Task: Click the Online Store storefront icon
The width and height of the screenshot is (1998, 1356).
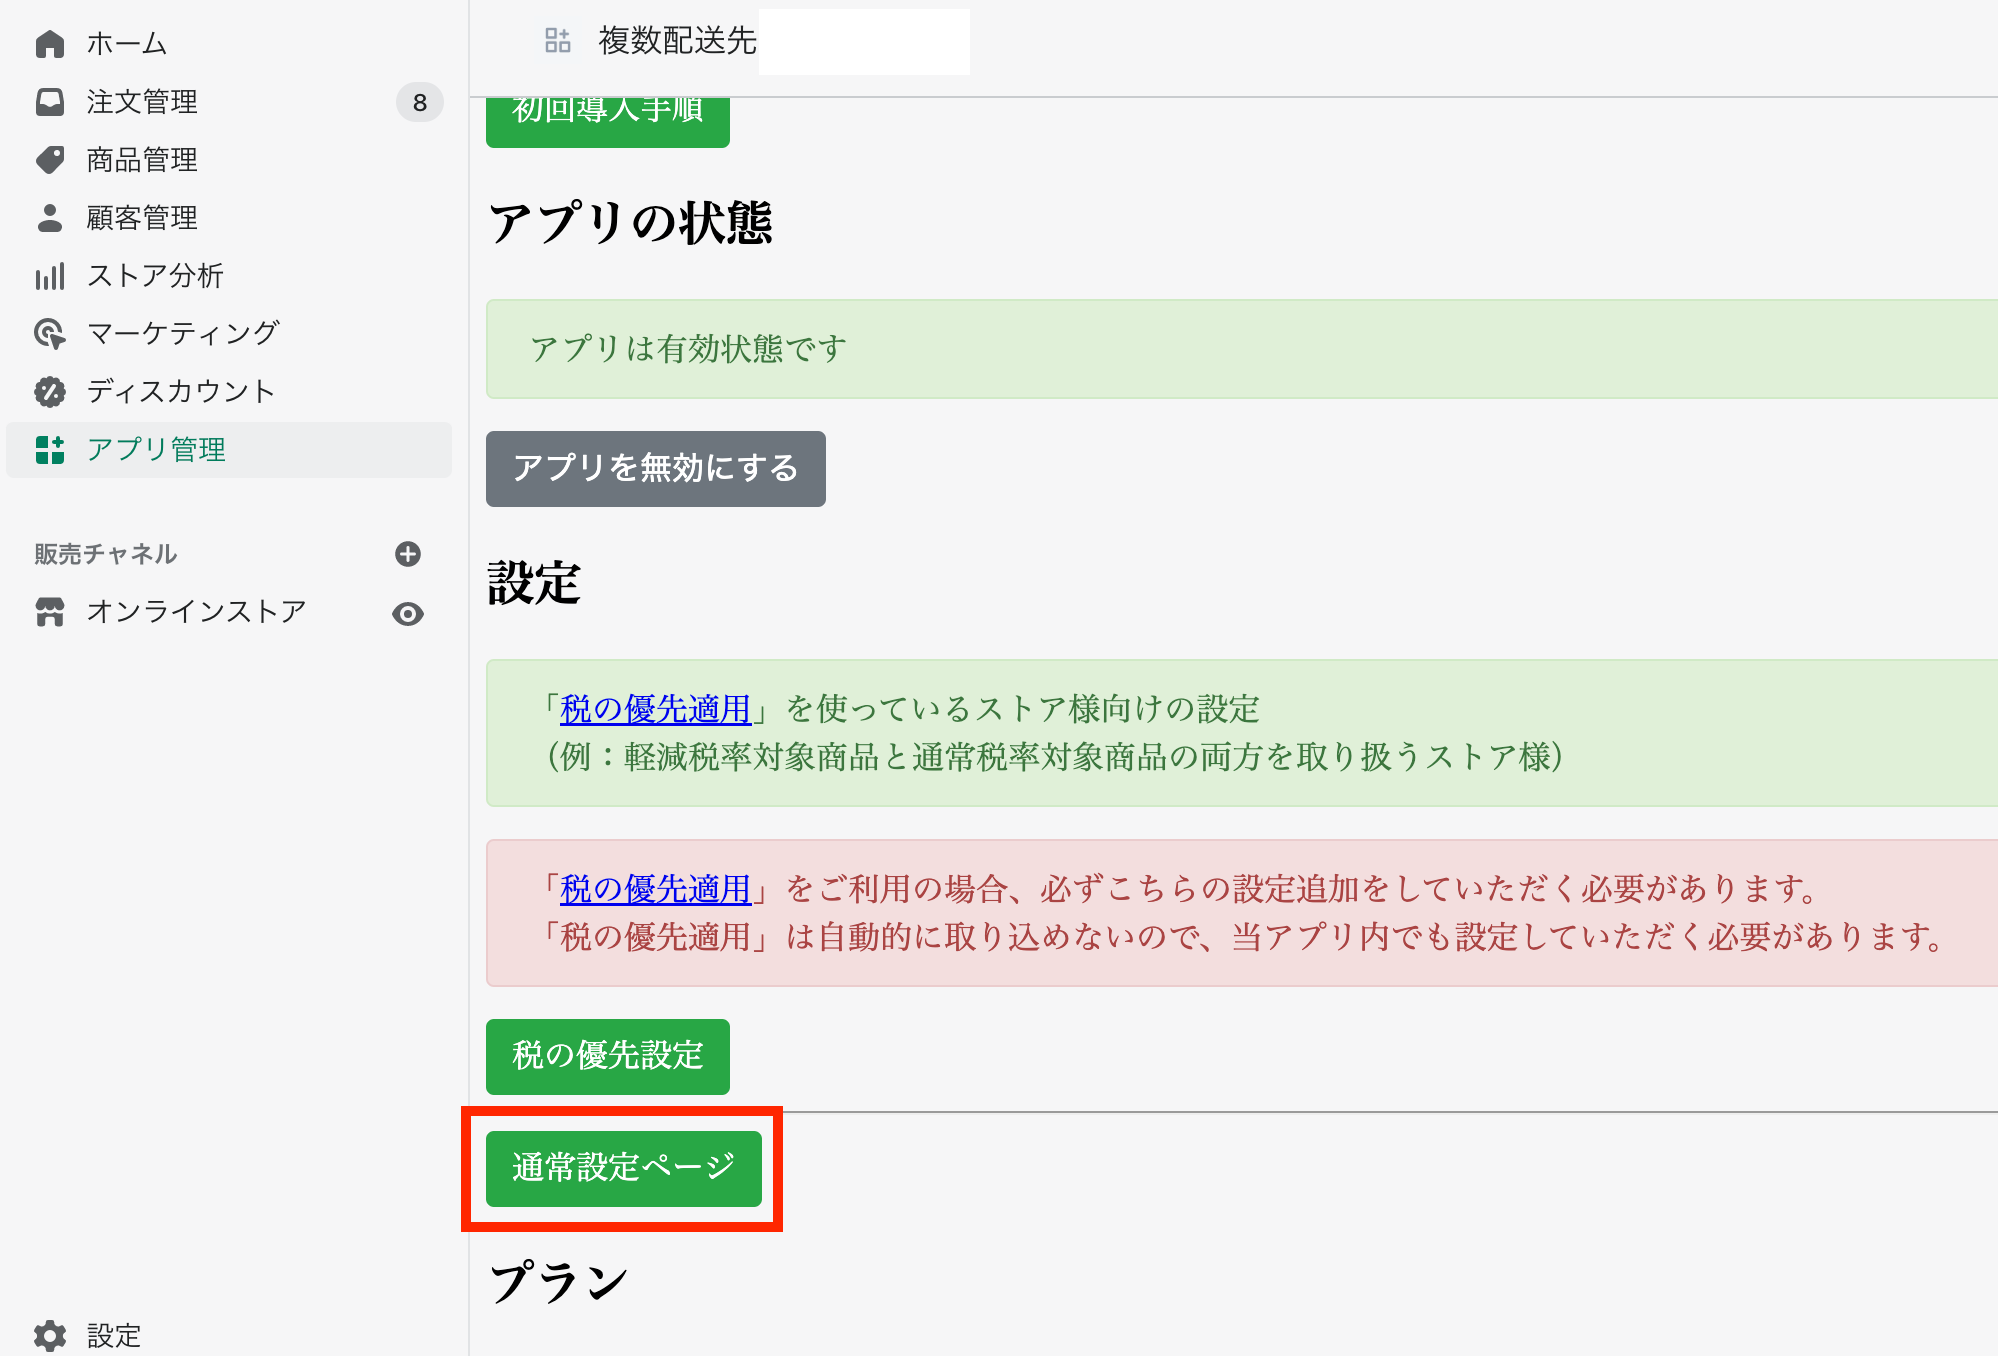Action: (x=49, y=612)
